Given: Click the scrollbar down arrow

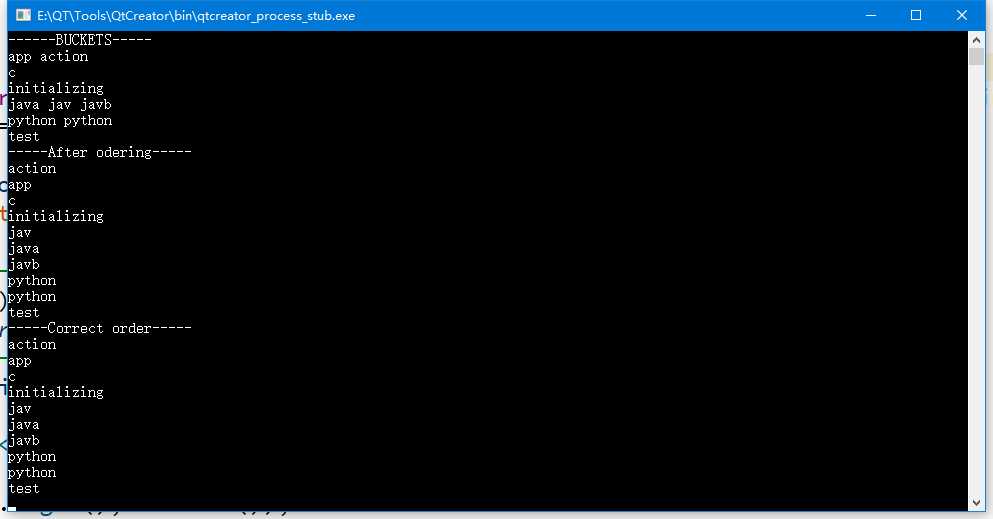Looking at the screenshot, I should coord(977,503).
